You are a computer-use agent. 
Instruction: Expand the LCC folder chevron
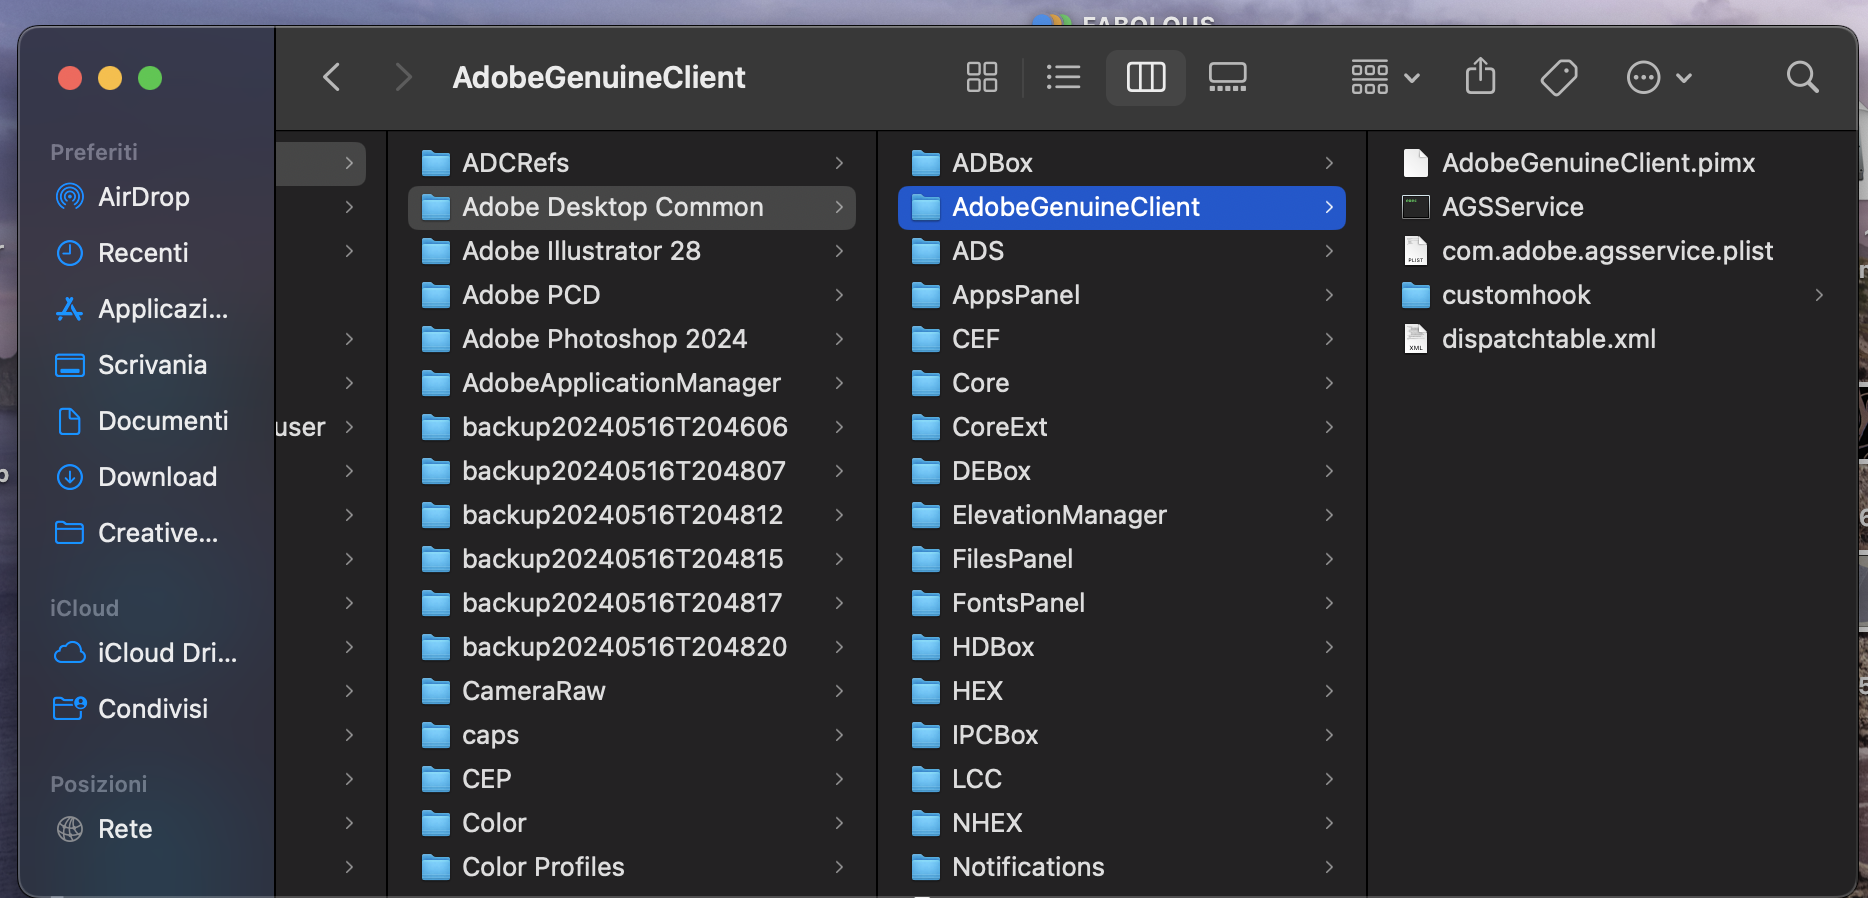click(x=1329, y=779)
